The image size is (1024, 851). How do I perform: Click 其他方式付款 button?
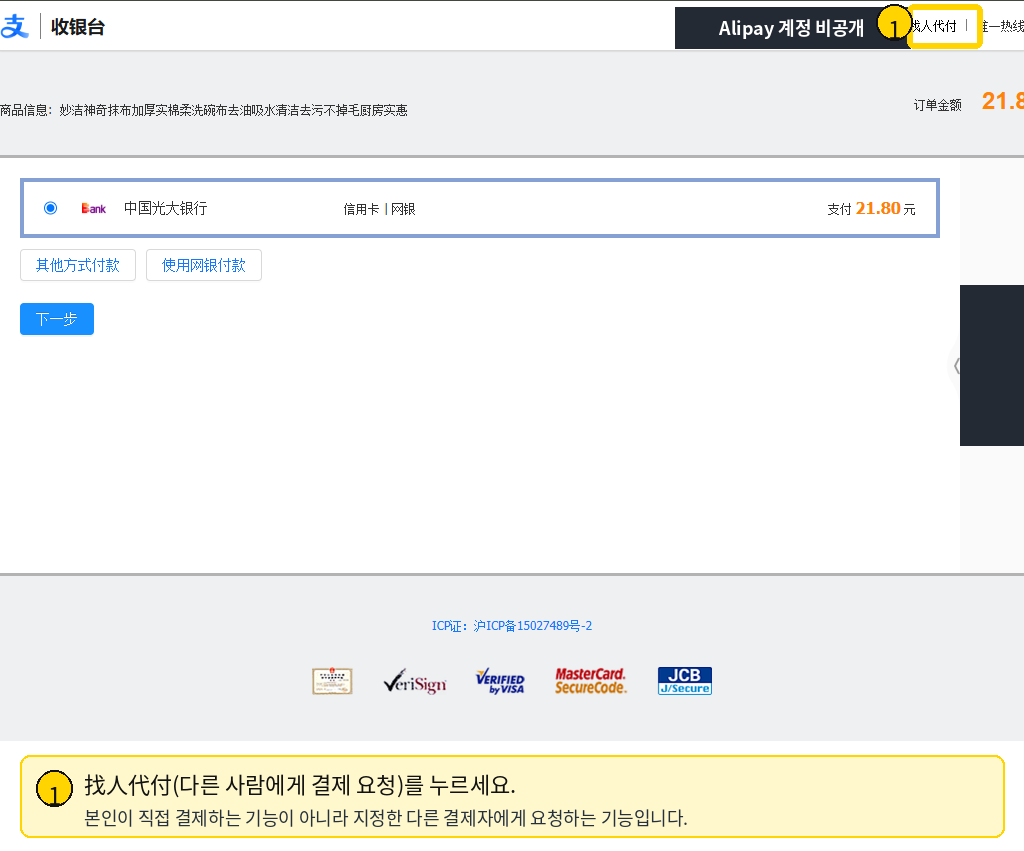tap(78, 265)
